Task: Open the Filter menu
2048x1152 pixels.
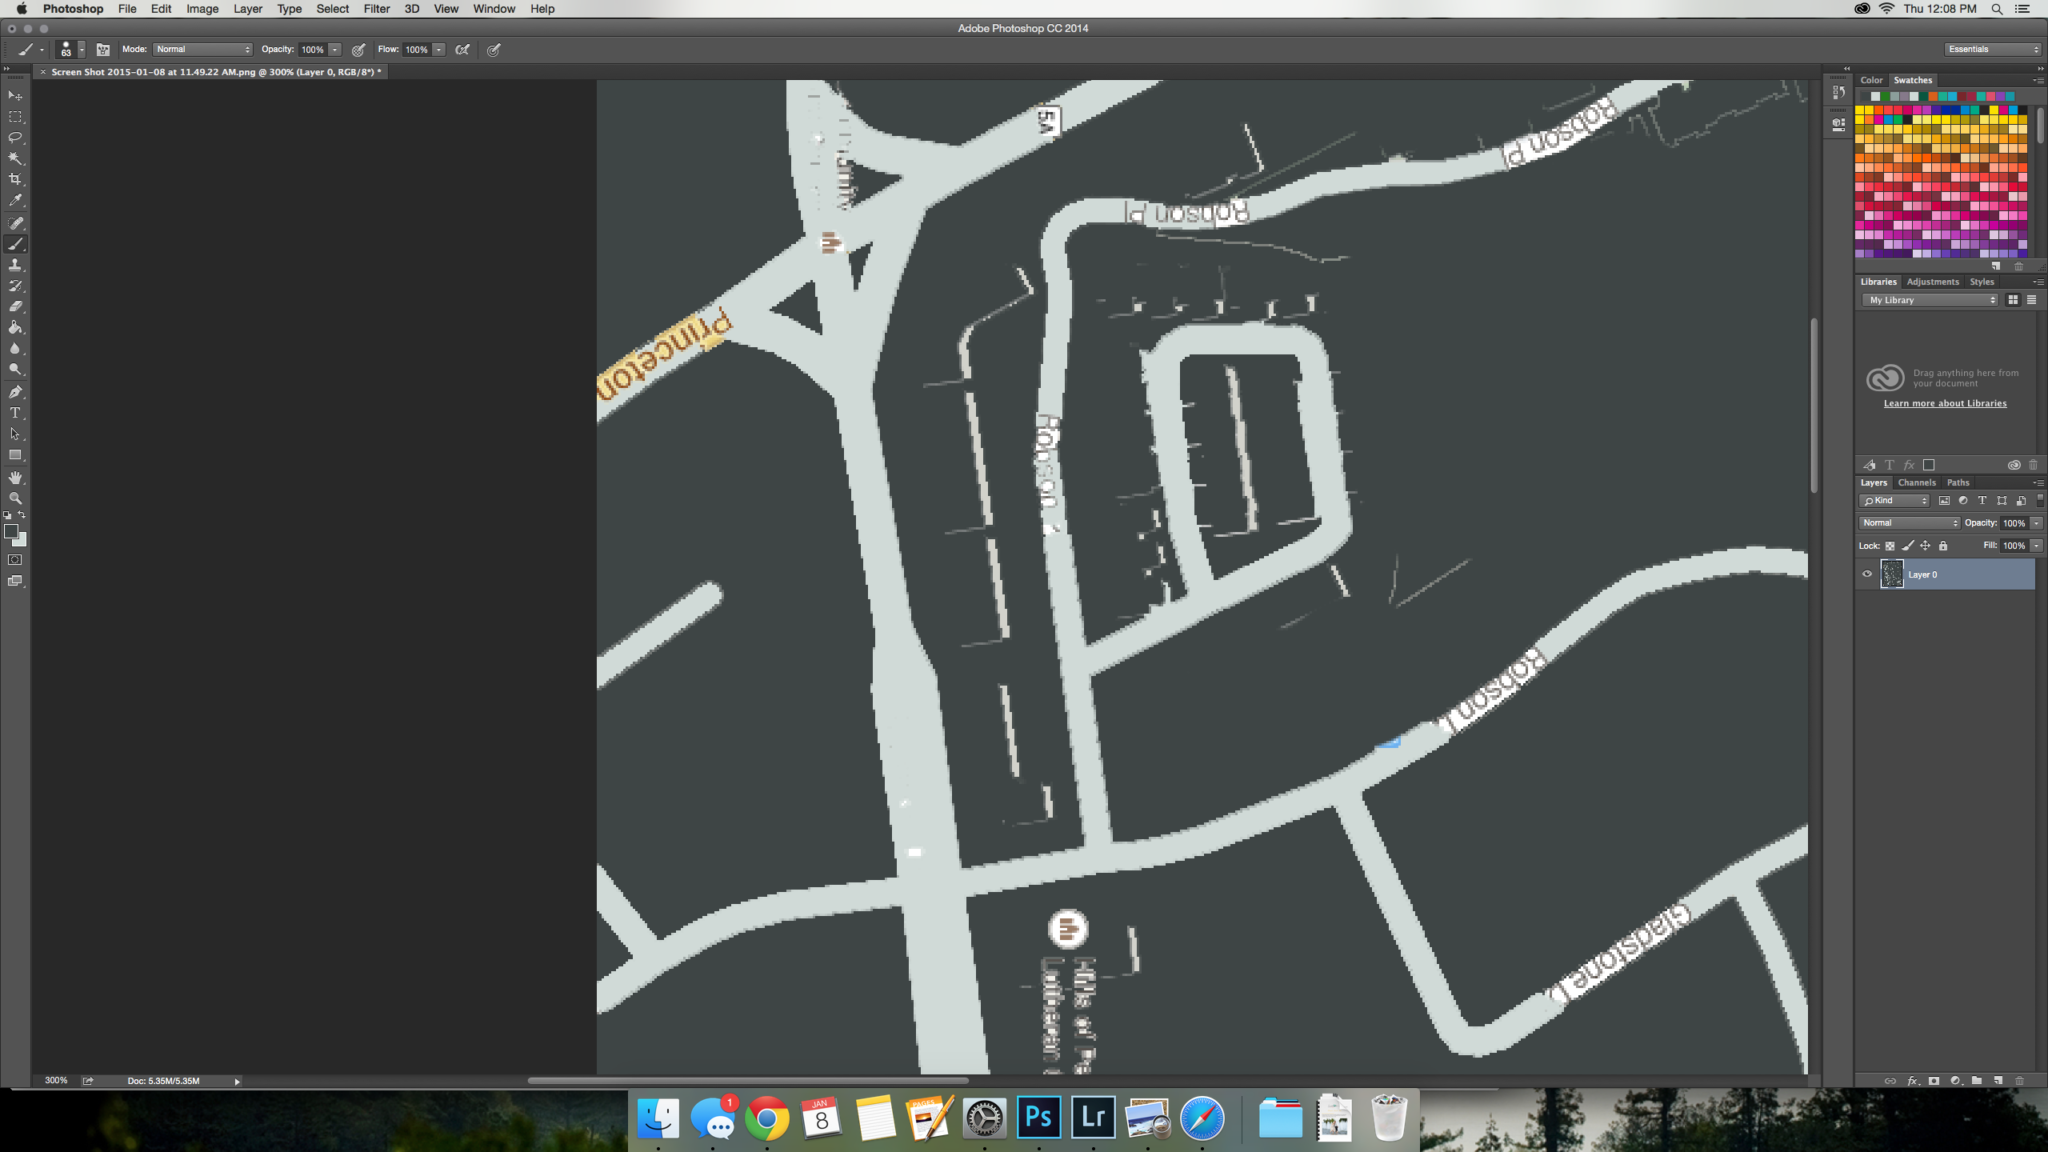Action: coord(376,9)
